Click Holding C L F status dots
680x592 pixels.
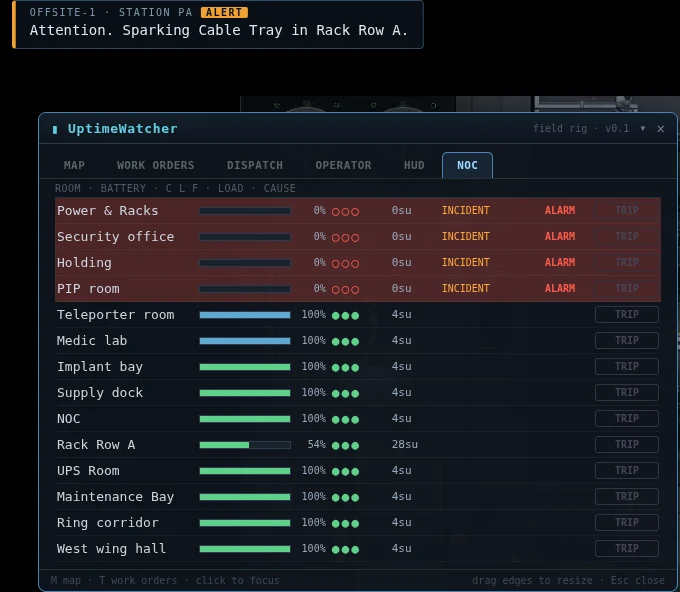point(345,264)
